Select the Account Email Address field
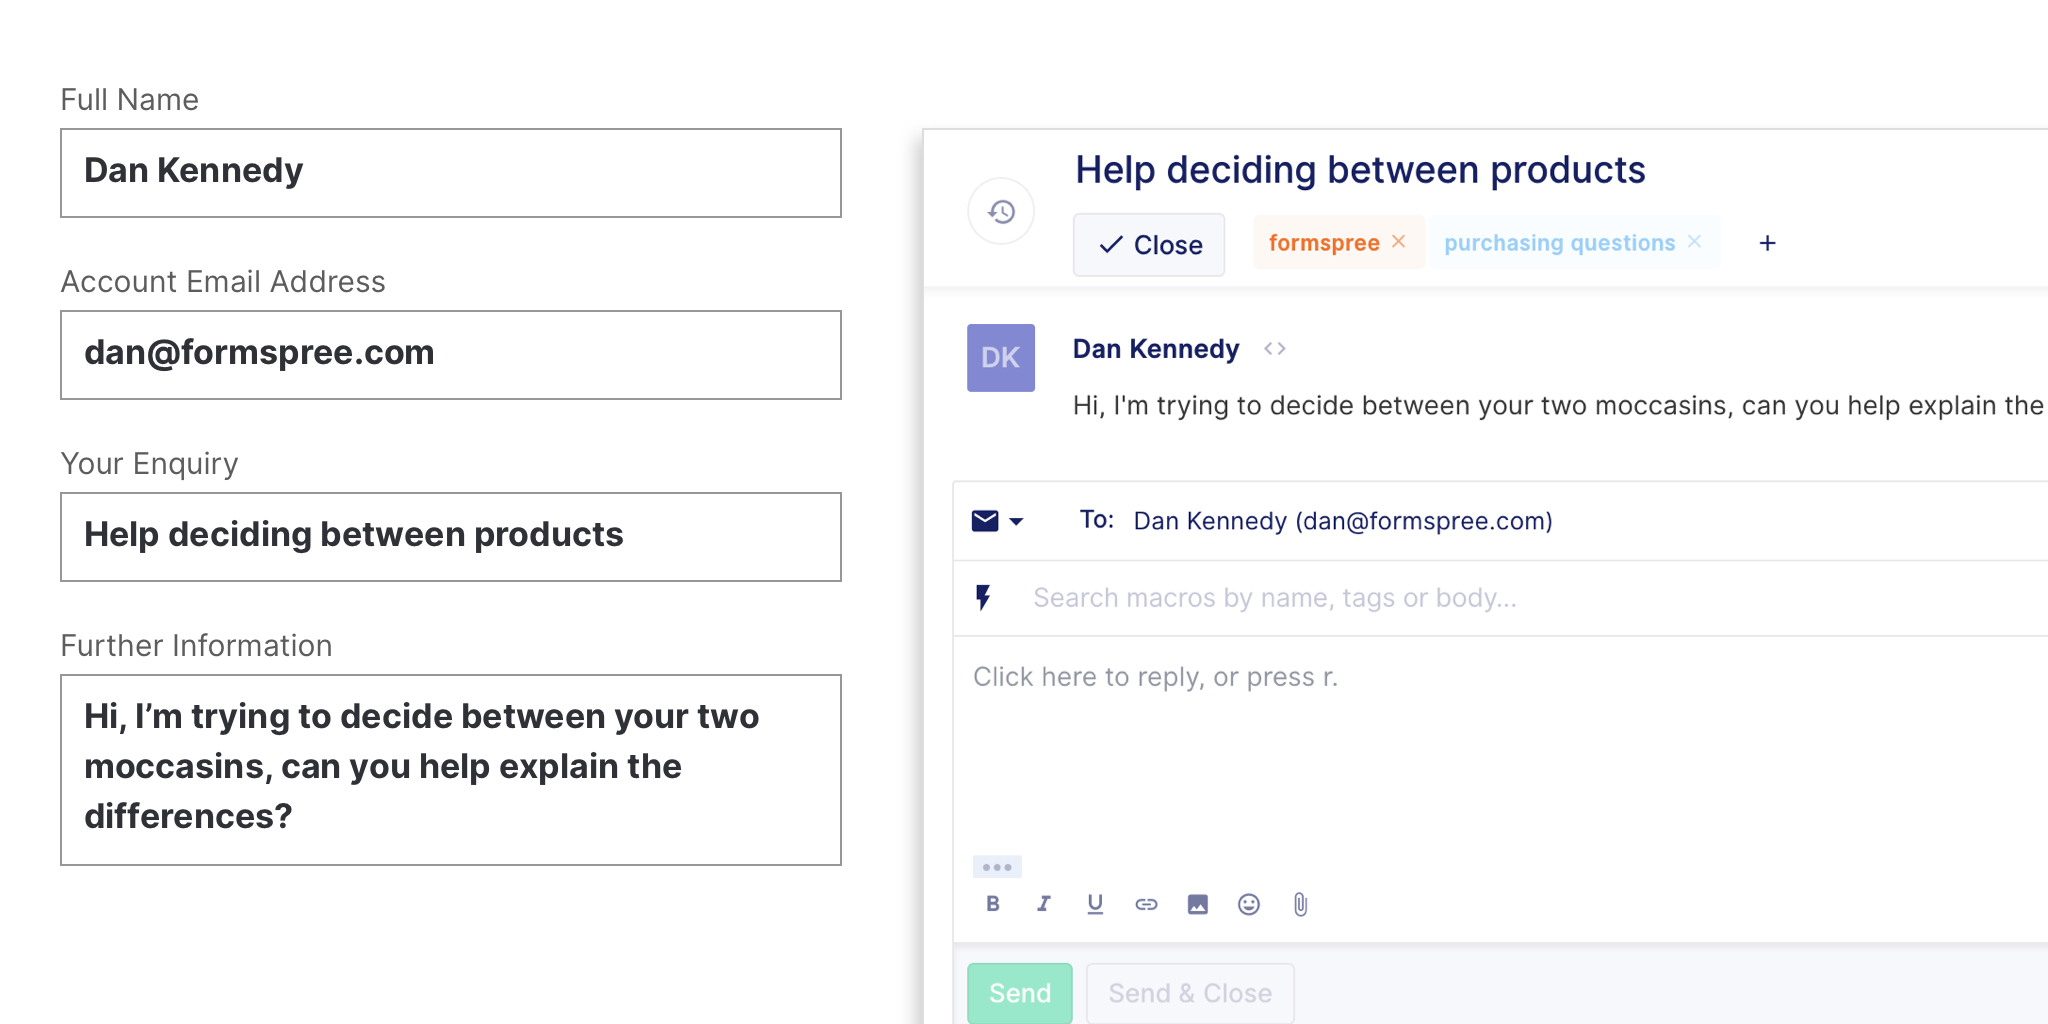This screenshot has height=1024, width=2048. pyautogui.click(x=451, y=355)
